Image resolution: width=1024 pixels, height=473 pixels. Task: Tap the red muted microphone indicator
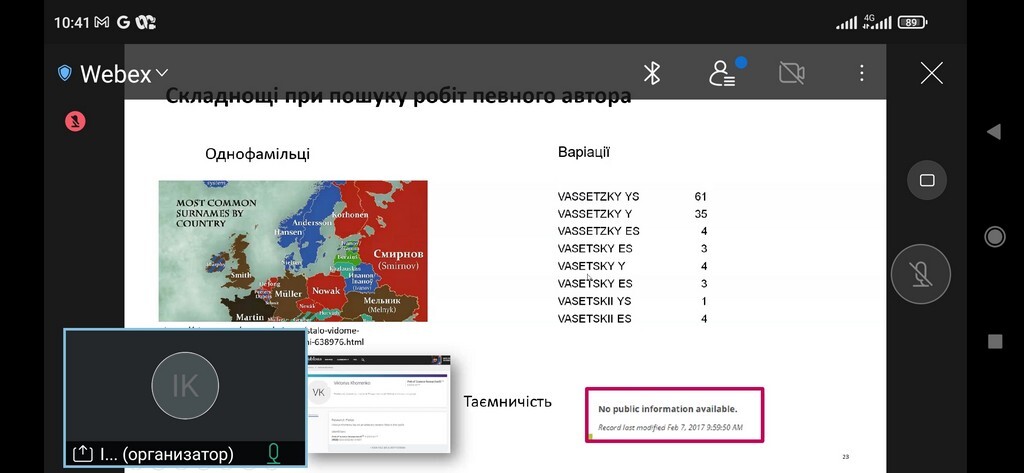click(x=75, y=121)
